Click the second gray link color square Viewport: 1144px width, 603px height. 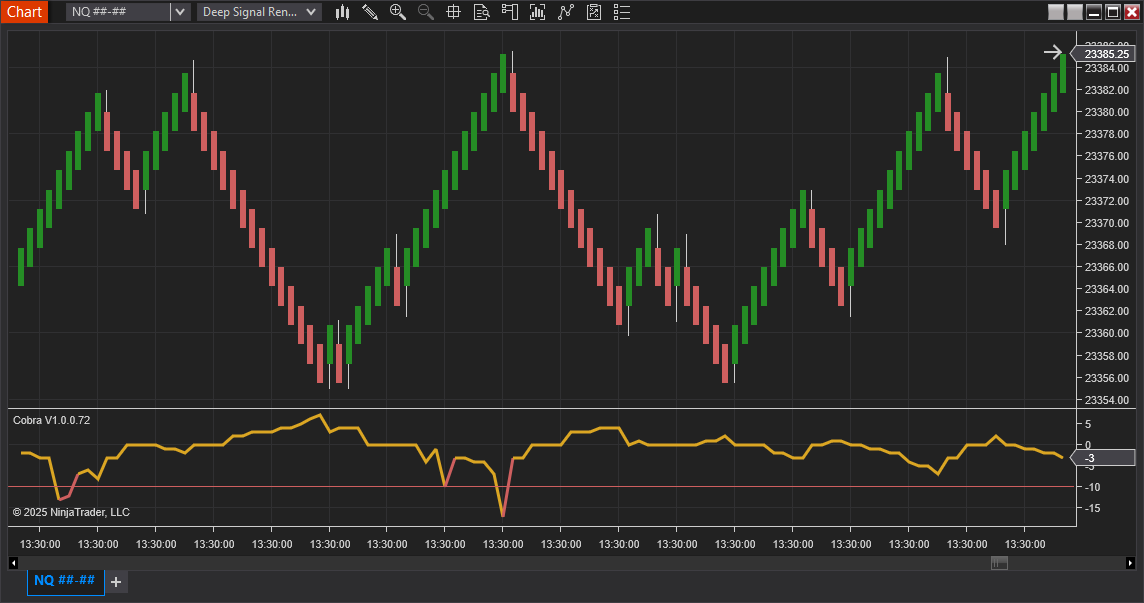(x=1075, y=12)
